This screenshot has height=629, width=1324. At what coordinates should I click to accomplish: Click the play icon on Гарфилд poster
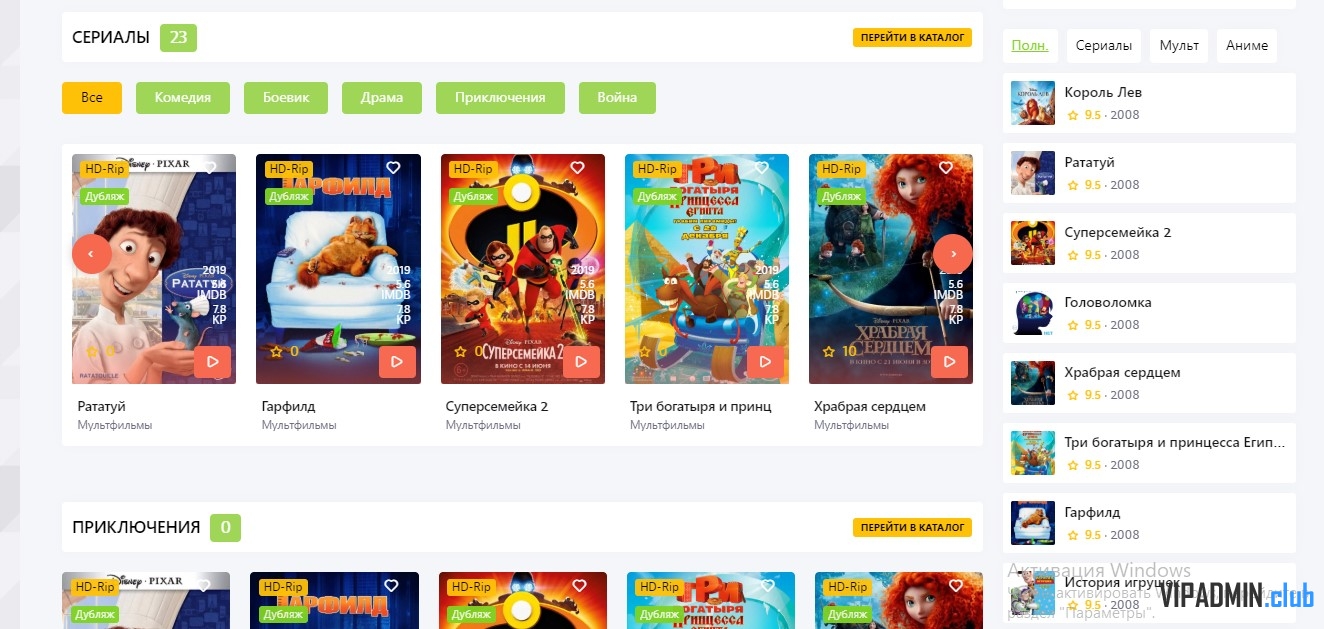click(397, 362)
